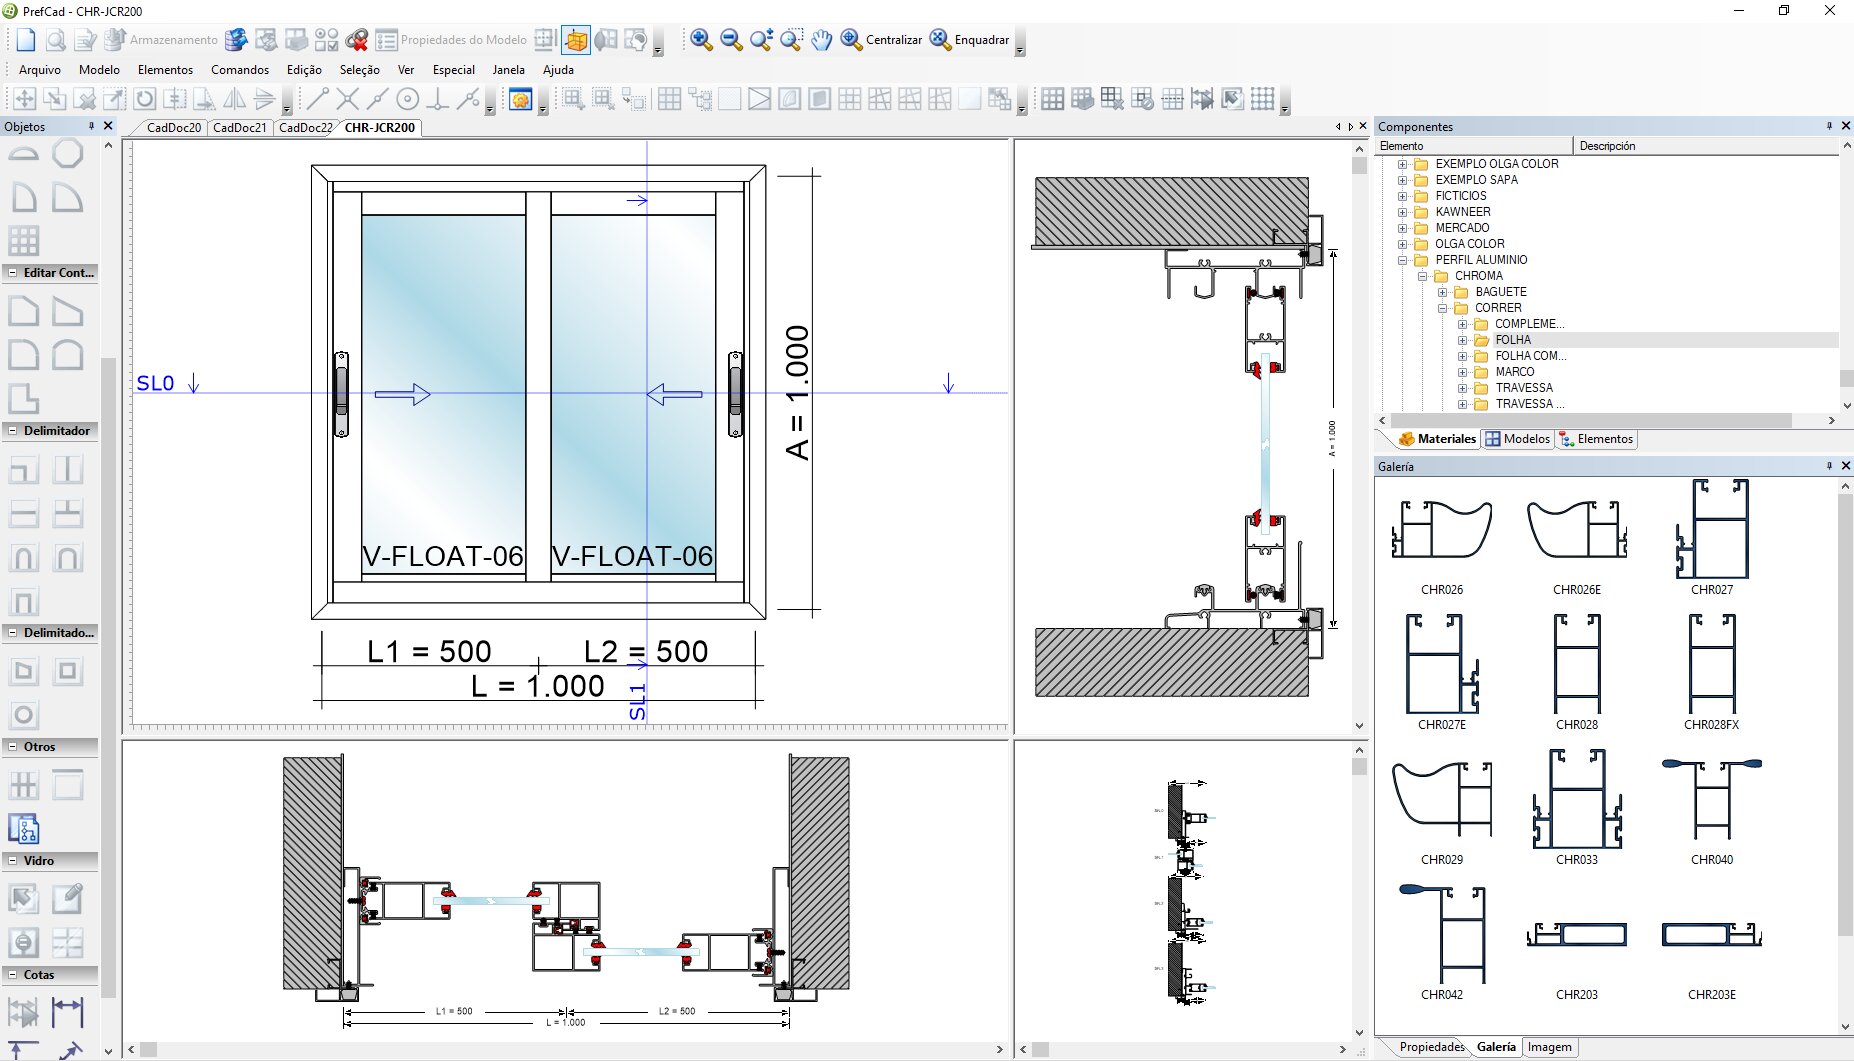The width and height of the screenshot is (1854, 1061).
Task: Toggle the highlighted 3D view button
Action: coord(576,40)
